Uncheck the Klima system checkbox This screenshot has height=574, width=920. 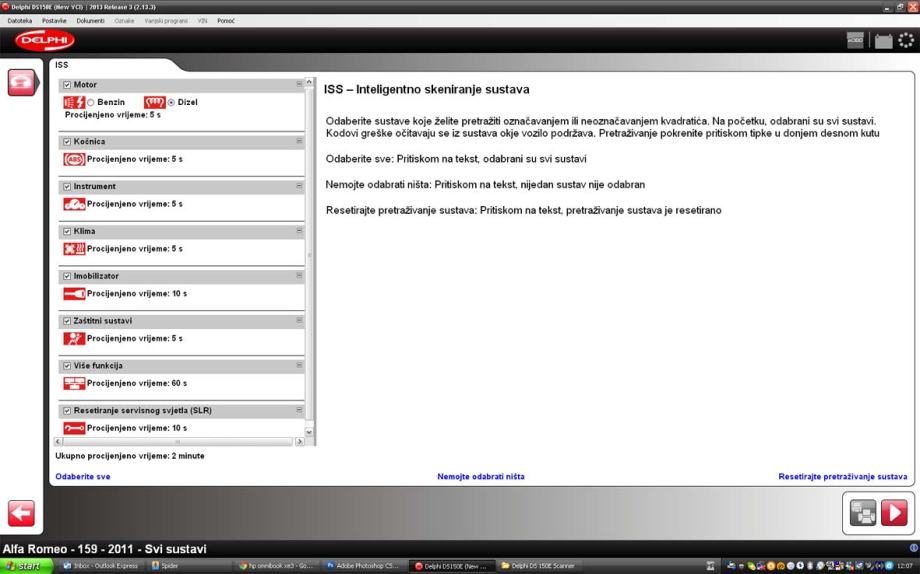67,231
